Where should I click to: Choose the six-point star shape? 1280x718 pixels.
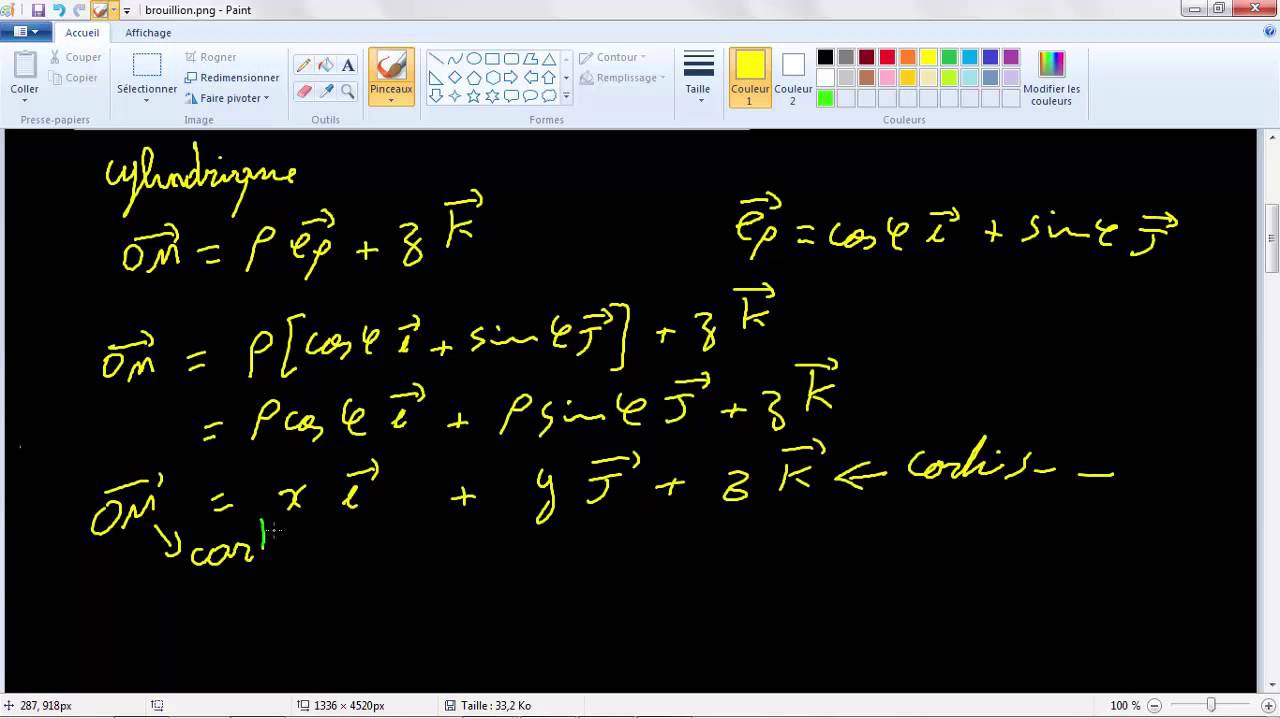492,96
